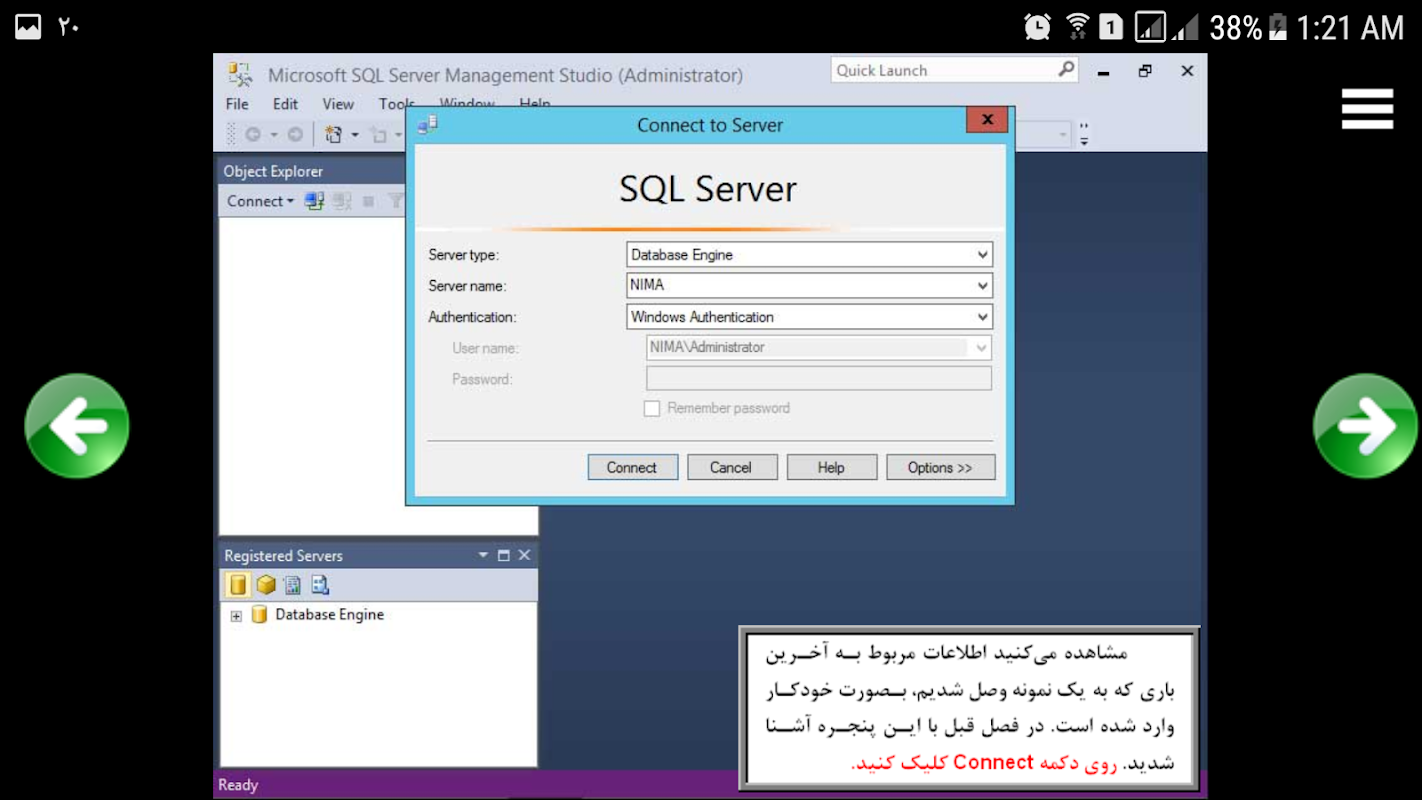Click the Help button in dialog
Viewport: 1422px width, 800px height.
[x=831, y=467]
